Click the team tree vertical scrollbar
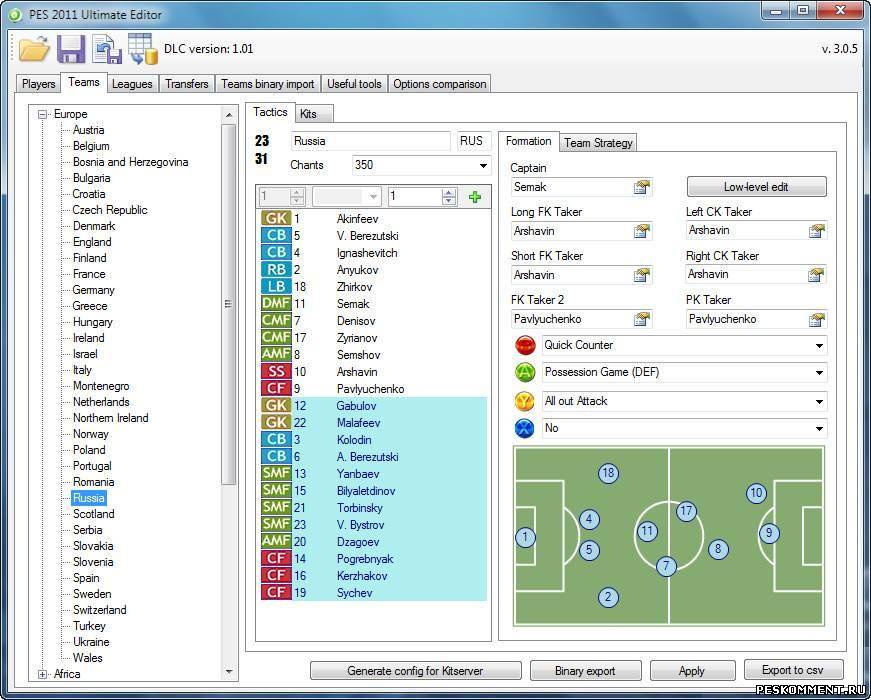871x700 pixels. click(229, 303)
